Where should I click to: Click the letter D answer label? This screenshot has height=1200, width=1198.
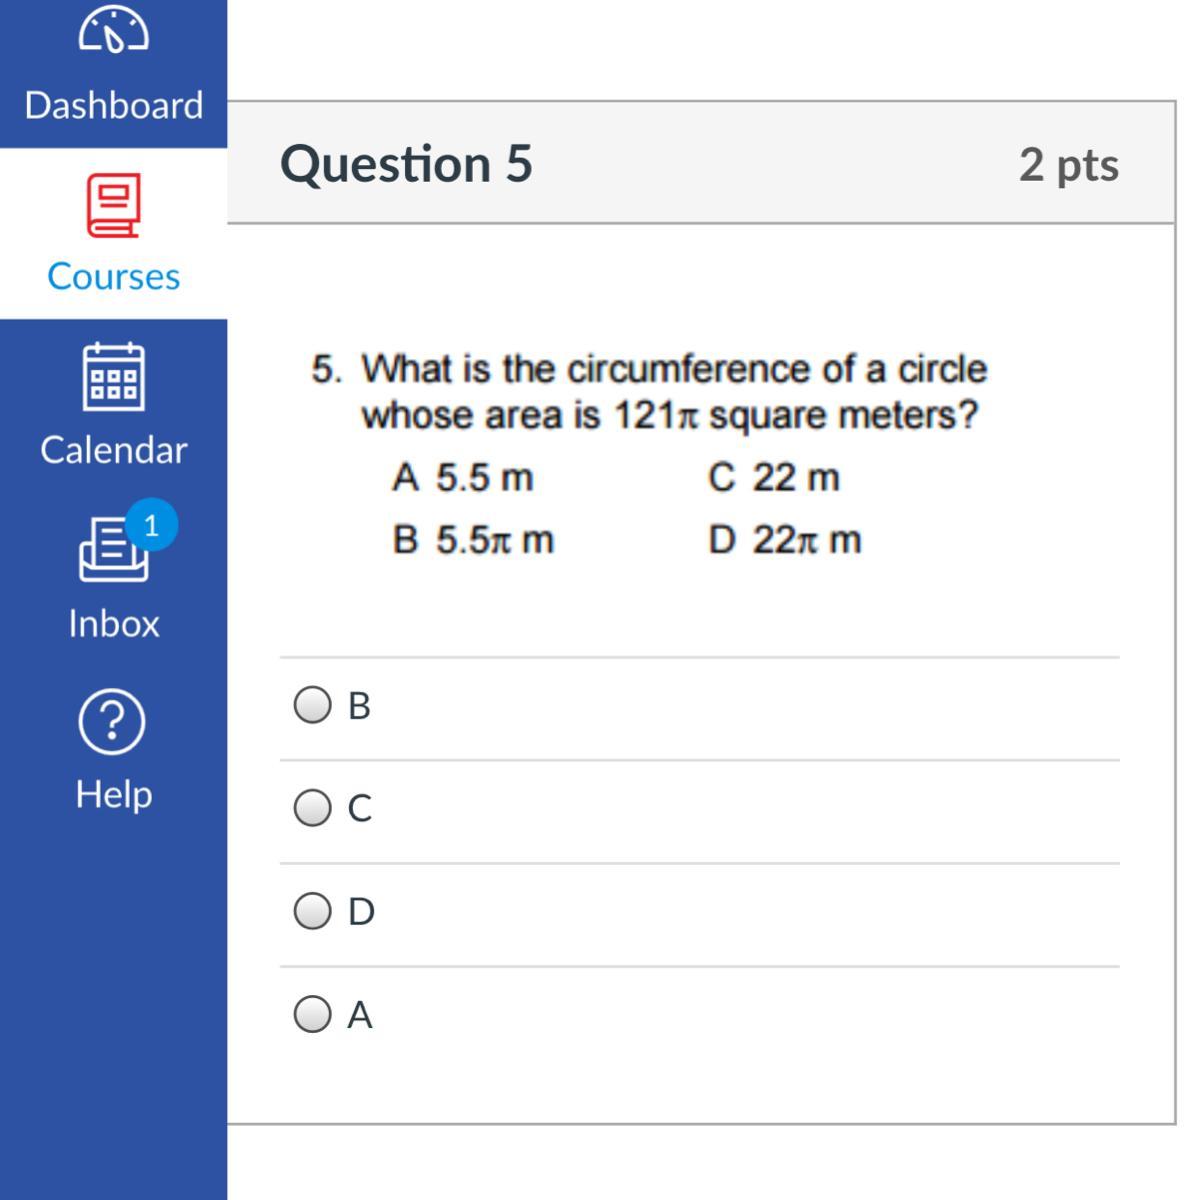pos(361,911)
